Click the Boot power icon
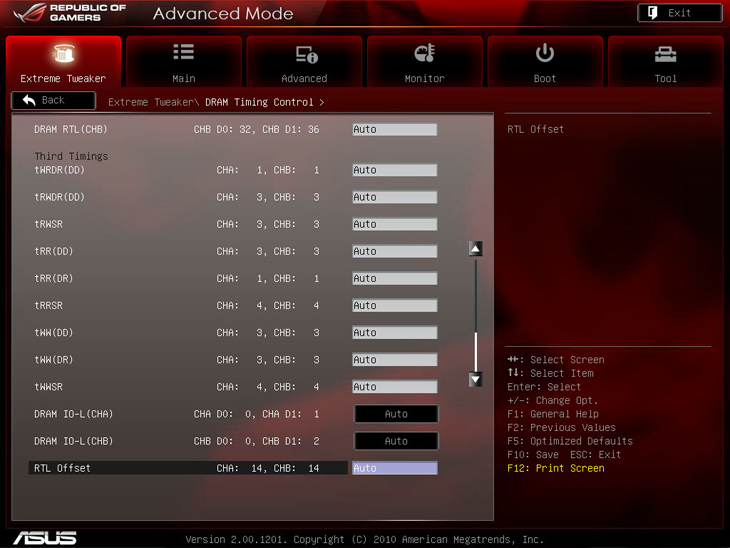Image resolution: width=730 pixels, height=548 pixels. click(545, 53)
